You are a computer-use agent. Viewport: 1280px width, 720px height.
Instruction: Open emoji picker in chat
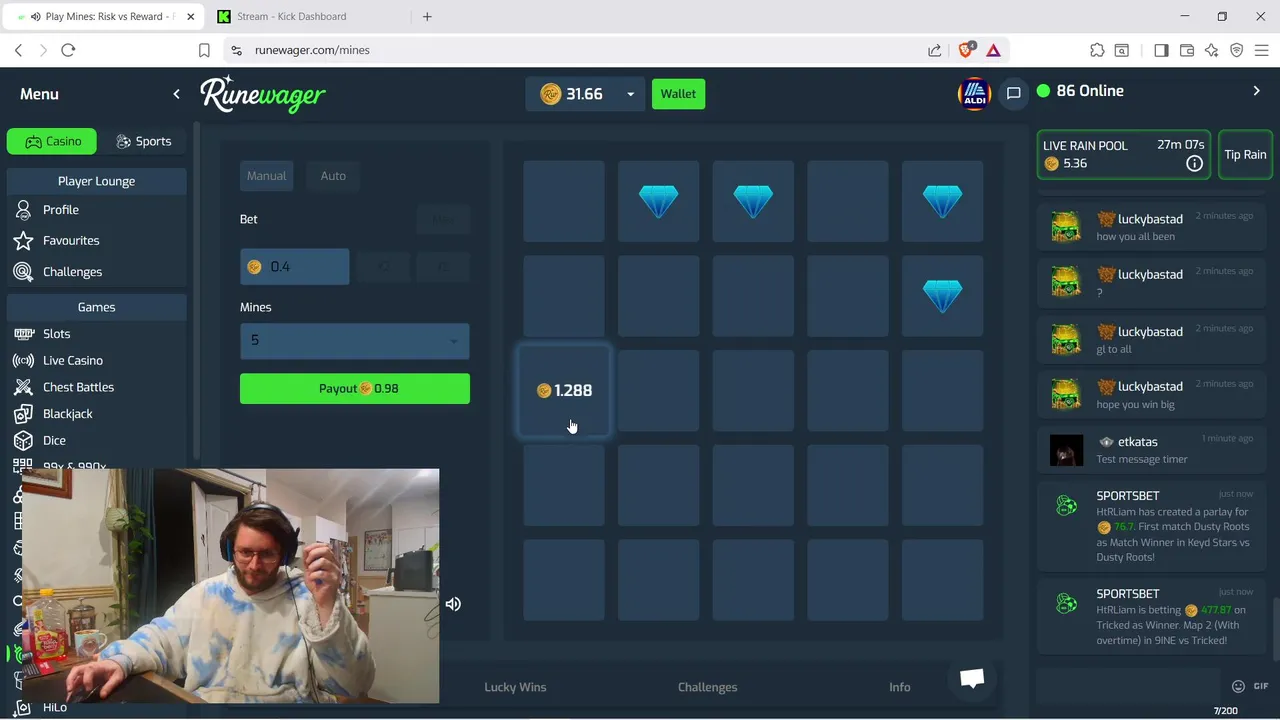[1238, 686]
